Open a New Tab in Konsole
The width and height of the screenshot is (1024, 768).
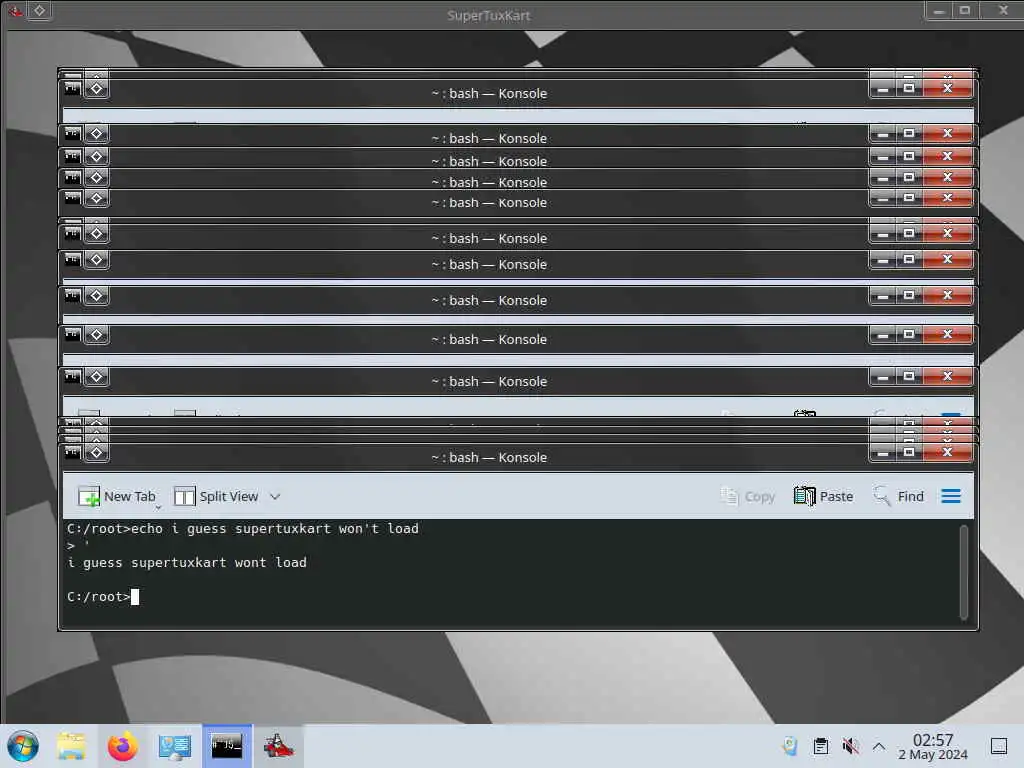tap(117, 496)
